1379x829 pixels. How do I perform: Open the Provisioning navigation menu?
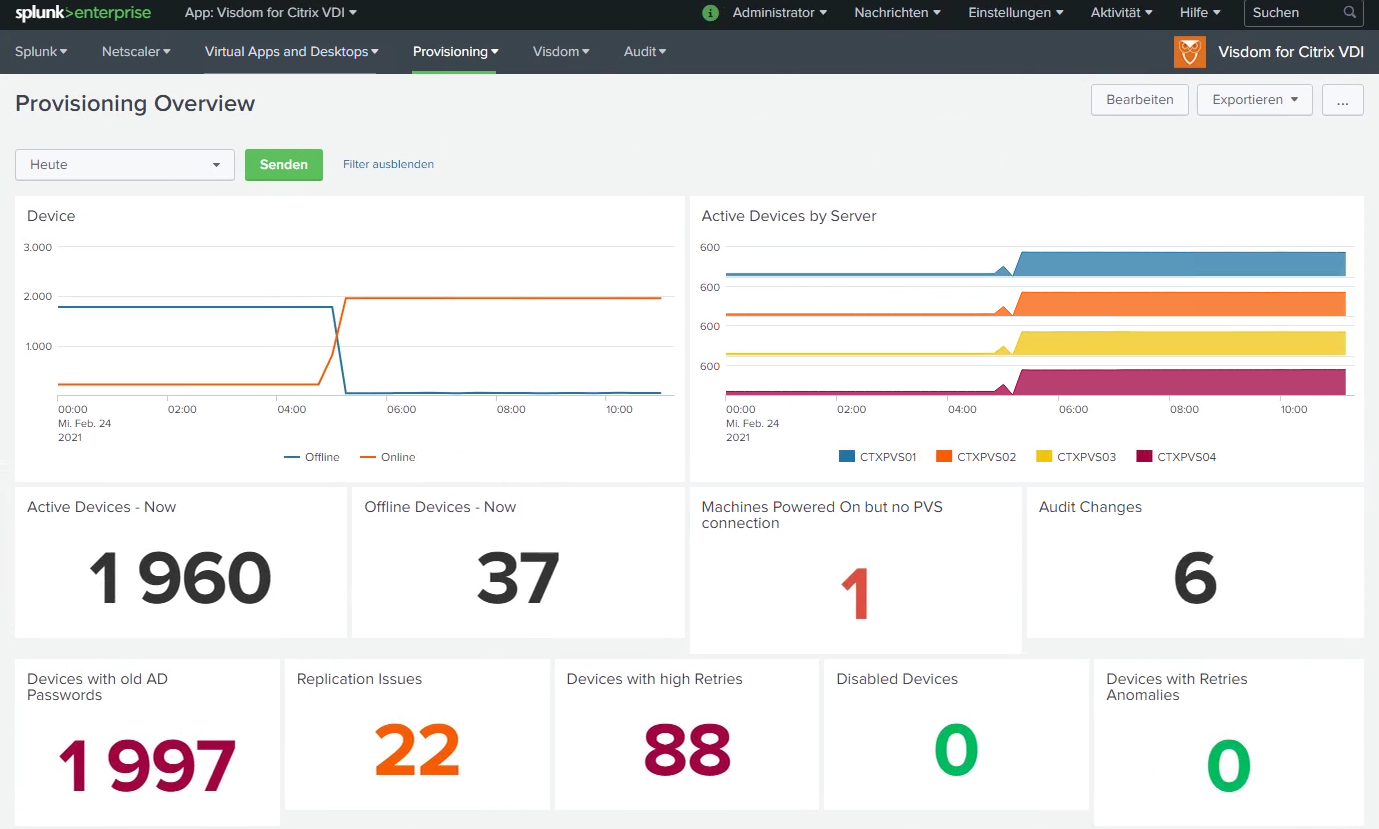456,51
